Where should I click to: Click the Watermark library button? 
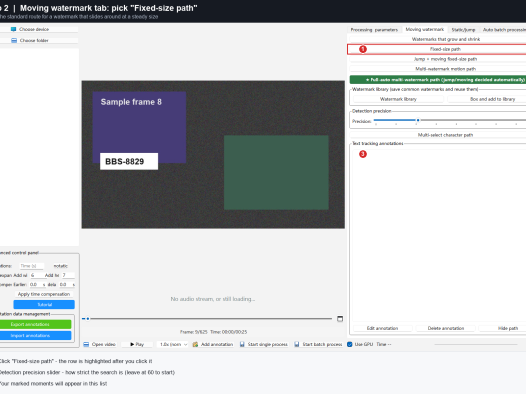click(398, 99)
